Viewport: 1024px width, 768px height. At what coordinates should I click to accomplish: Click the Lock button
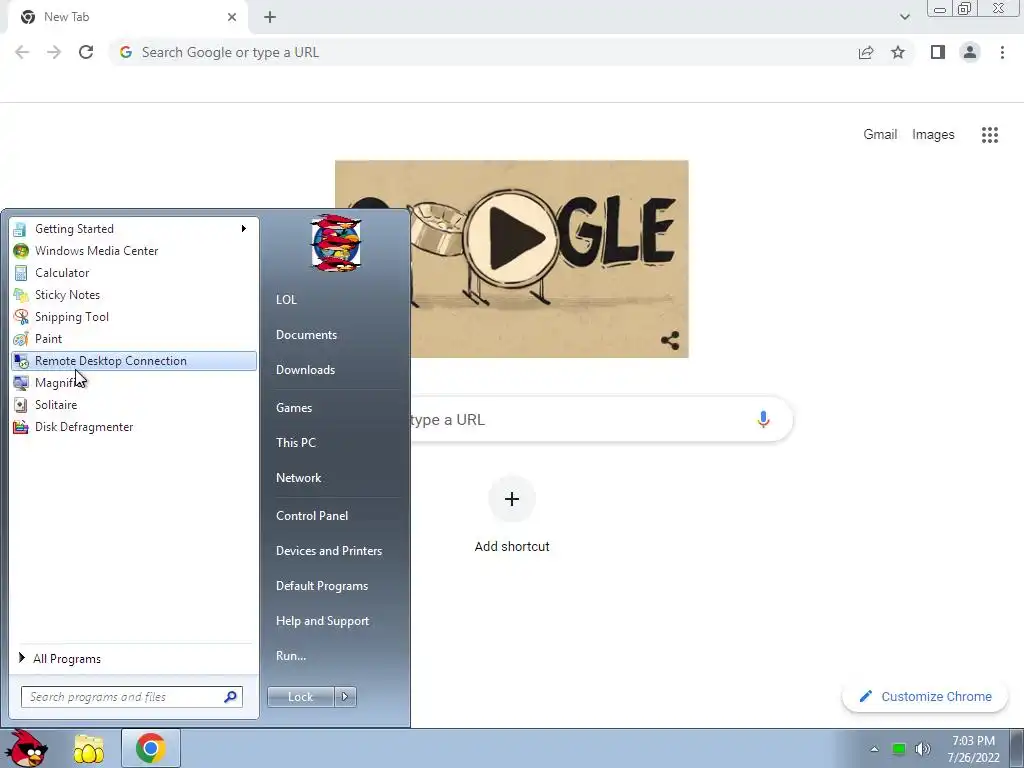pyautogui.click(x=300, y=697)
